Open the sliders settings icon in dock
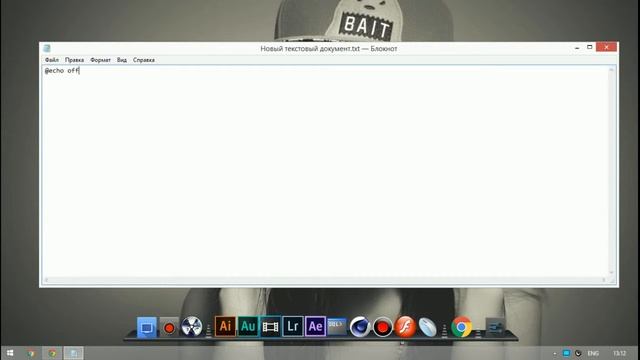 pos(495,327)
